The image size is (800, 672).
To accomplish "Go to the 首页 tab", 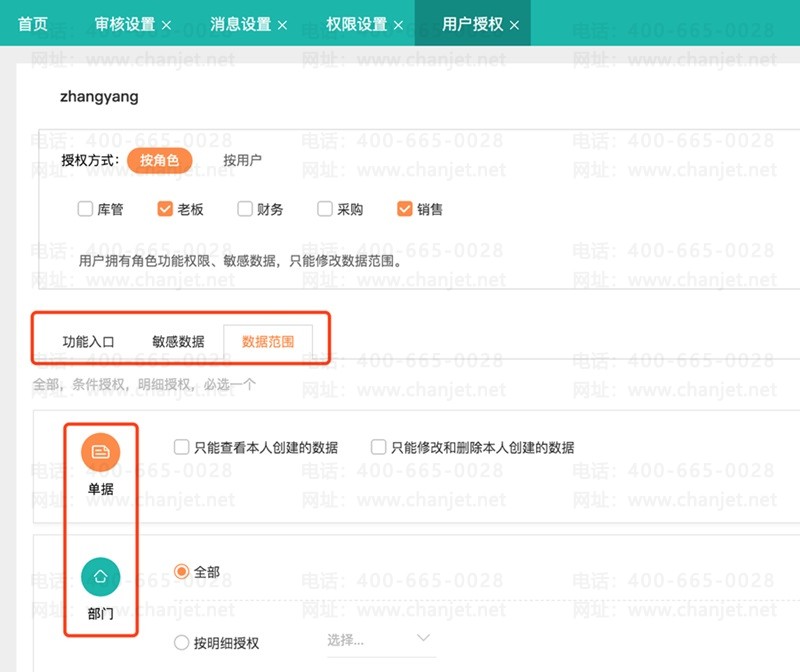I will tap(33, 24).
